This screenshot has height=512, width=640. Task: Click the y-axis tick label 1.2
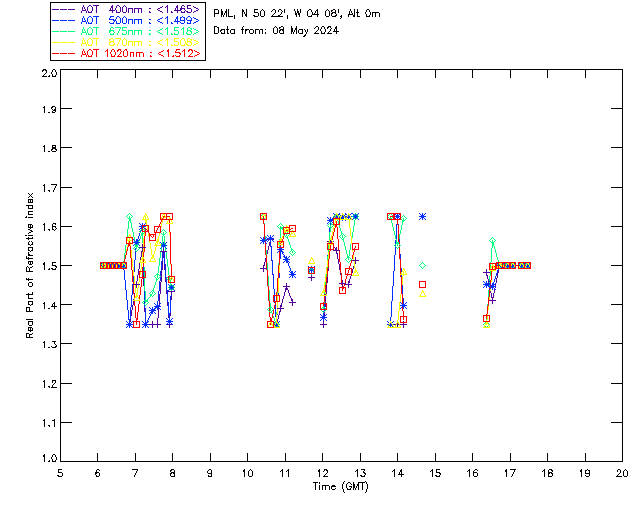(49, 384)
